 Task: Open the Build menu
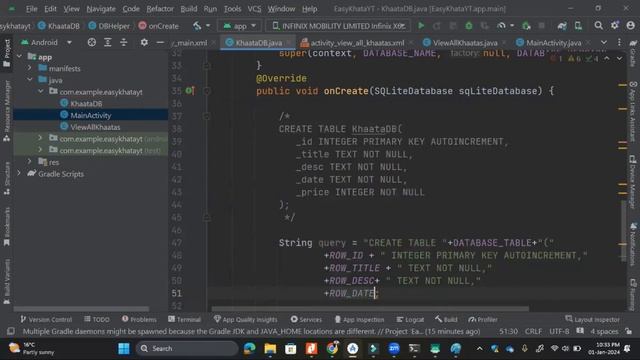click(189, 9)
